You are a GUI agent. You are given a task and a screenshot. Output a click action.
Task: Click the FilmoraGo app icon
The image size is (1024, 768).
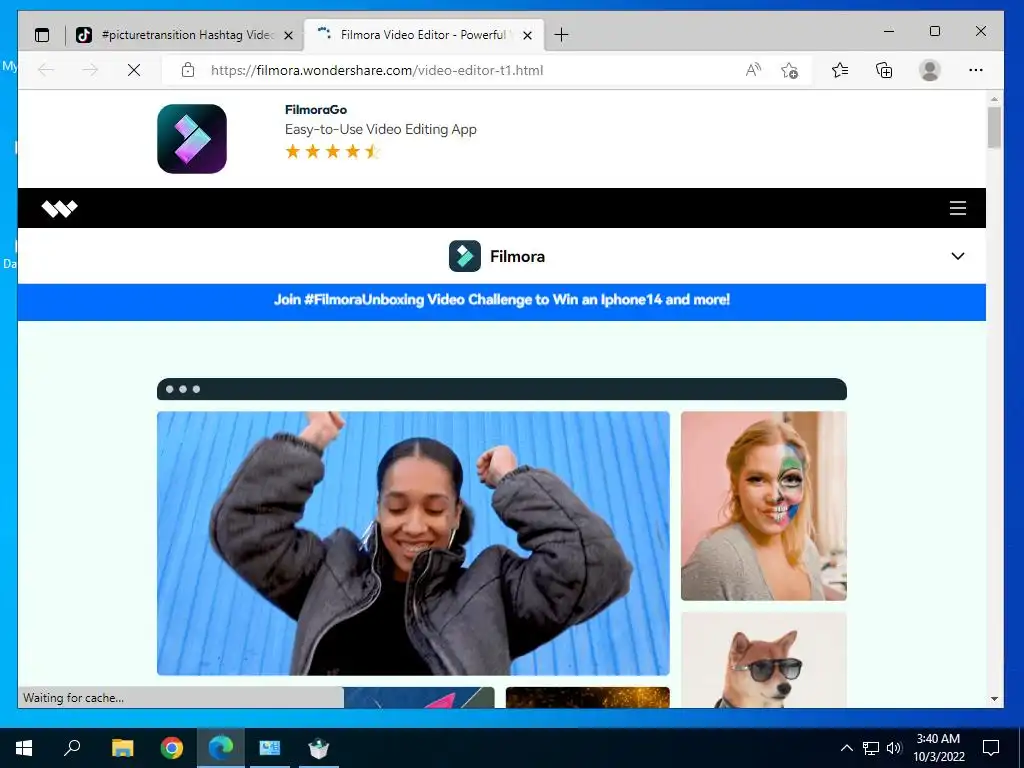point(192,138)
